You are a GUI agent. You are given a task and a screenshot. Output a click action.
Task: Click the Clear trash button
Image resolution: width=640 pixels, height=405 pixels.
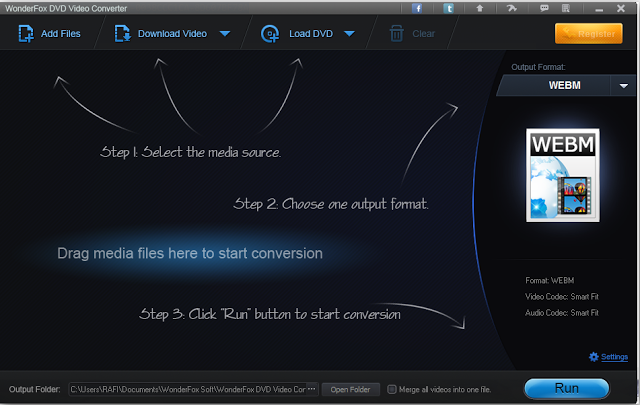[x=412, y=33]
